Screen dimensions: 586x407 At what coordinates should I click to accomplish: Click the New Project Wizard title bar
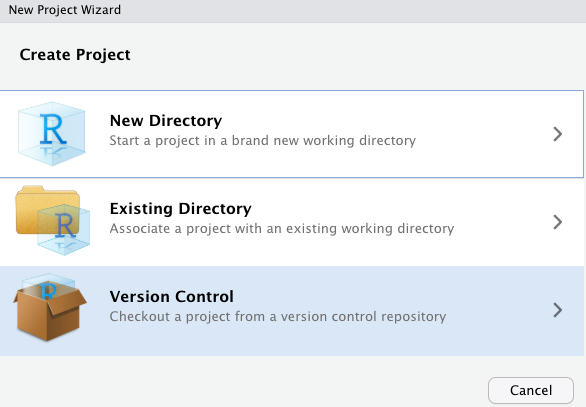[293, 10]
